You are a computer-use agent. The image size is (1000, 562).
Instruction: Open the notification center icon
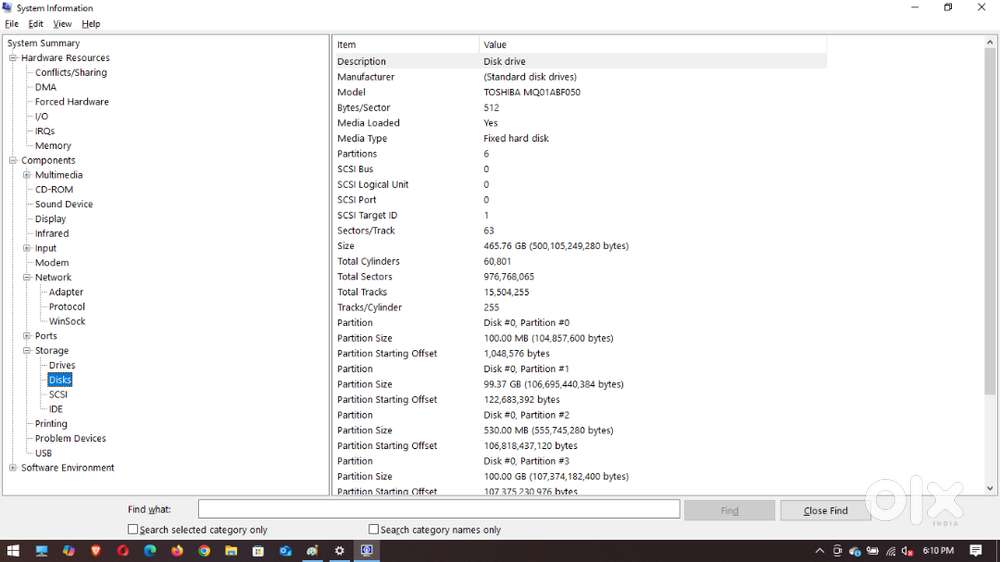click(x=976, y=551)
